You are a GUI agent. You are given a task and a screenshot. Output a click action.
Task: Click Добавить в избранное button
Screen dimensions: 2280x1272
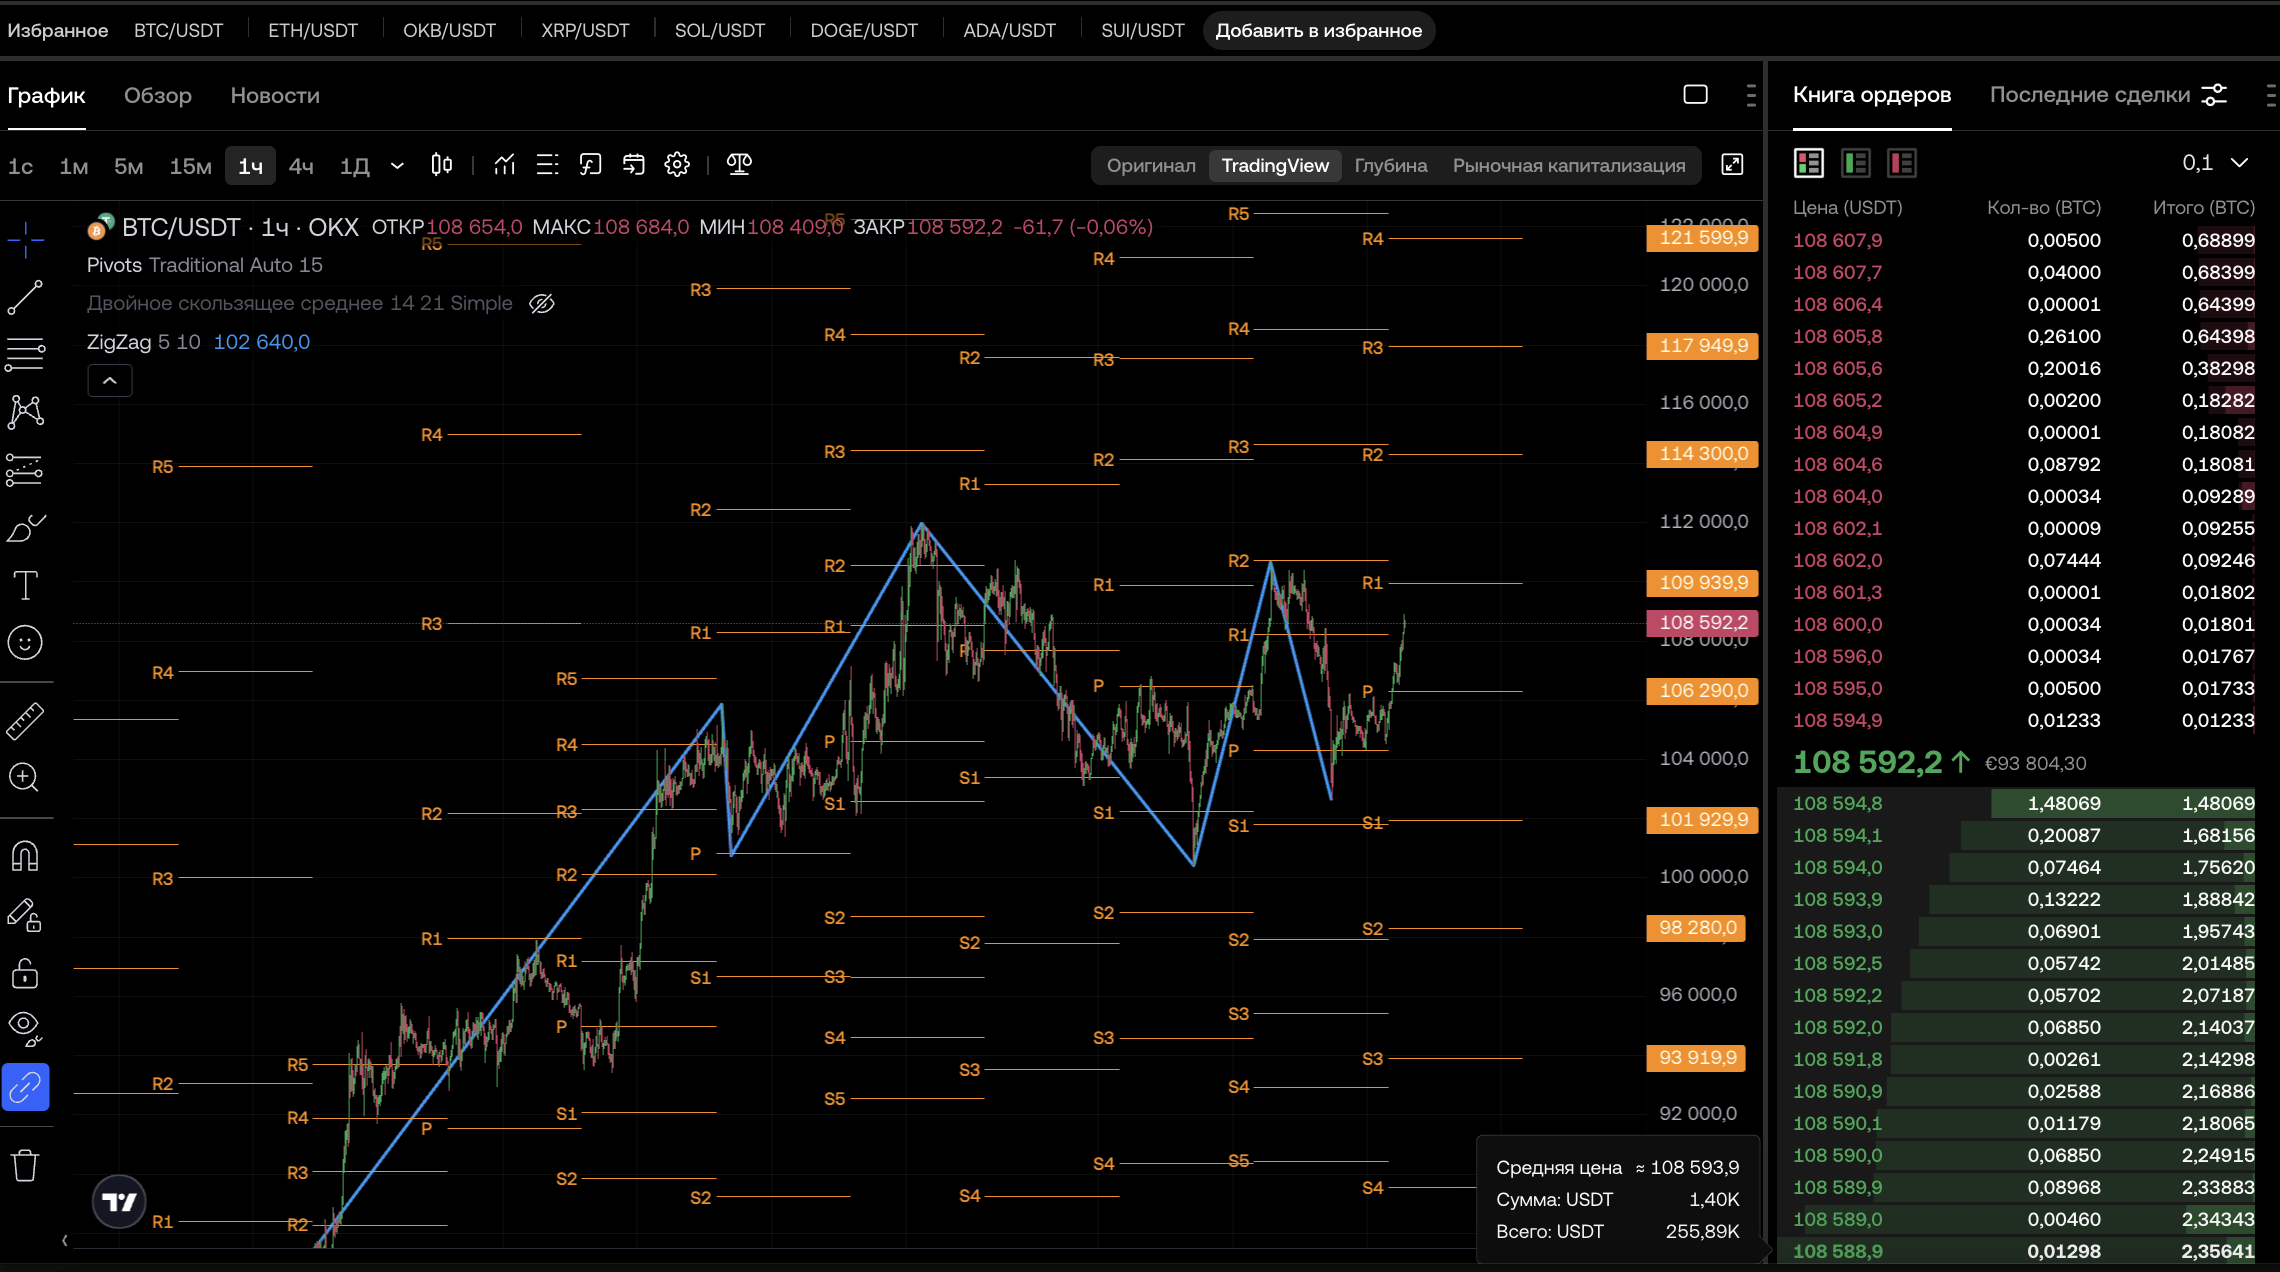1319,30
